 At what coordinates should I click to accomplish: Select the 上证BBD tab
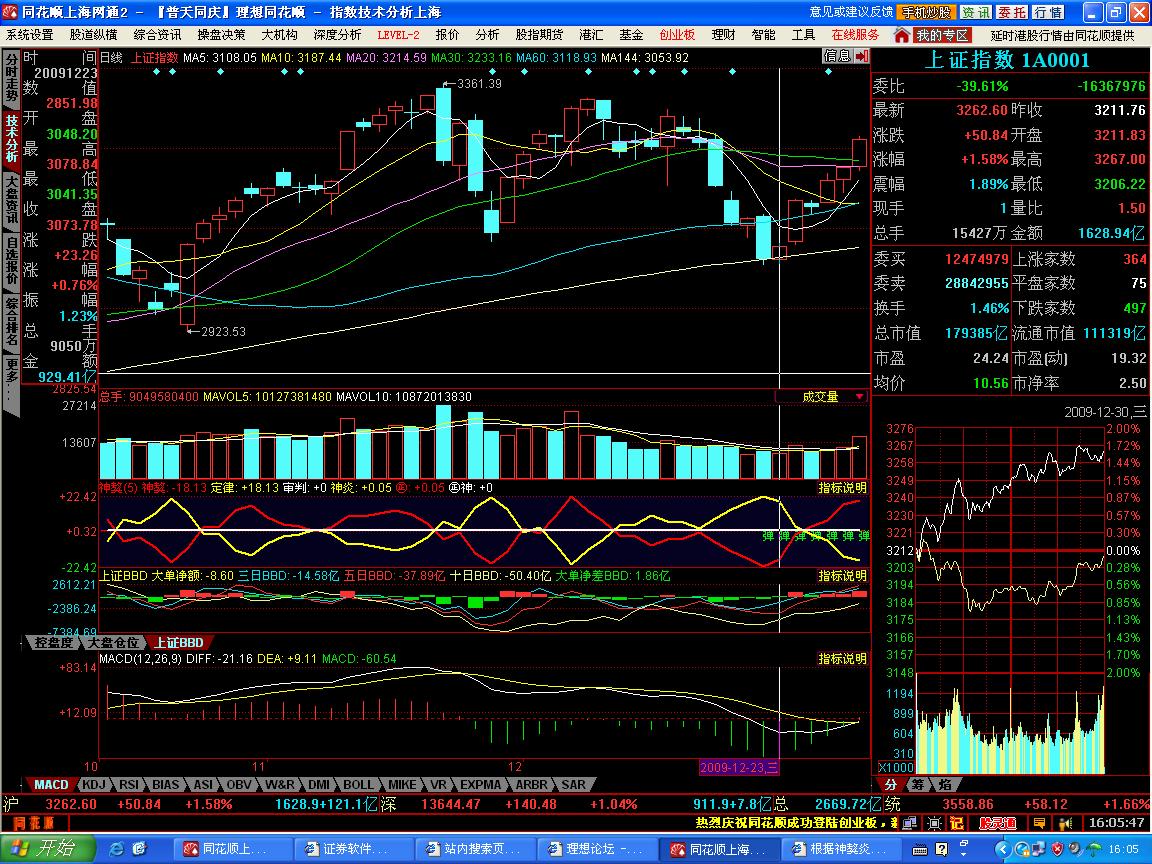tap(179, 643)
